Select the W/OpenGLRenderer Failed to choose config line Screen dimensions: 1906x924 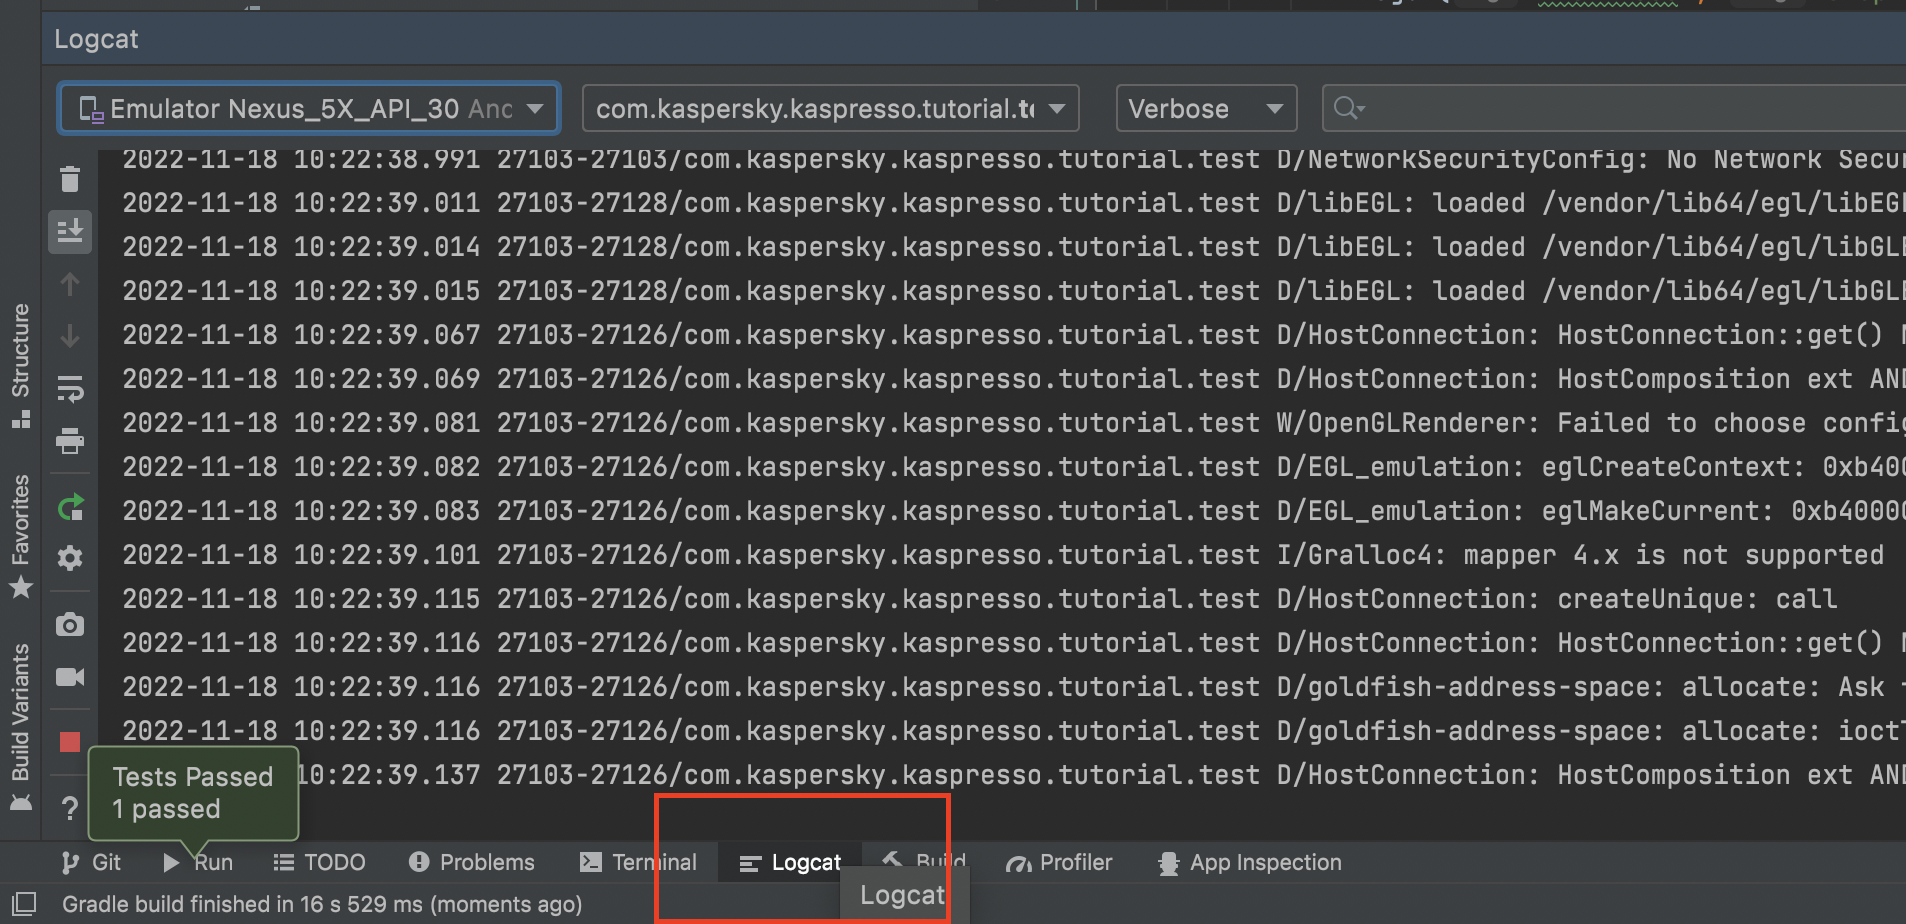pos(1013,423)
